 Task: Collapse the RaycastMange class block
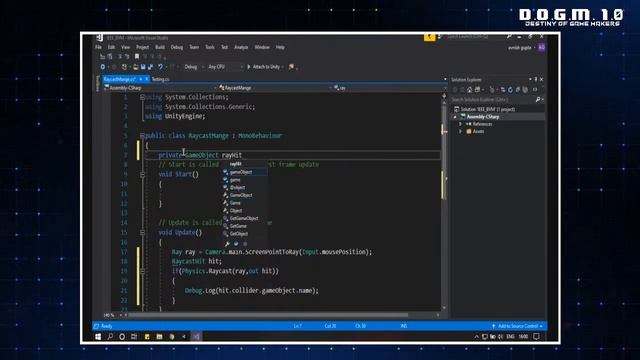(x=142, y=136)
